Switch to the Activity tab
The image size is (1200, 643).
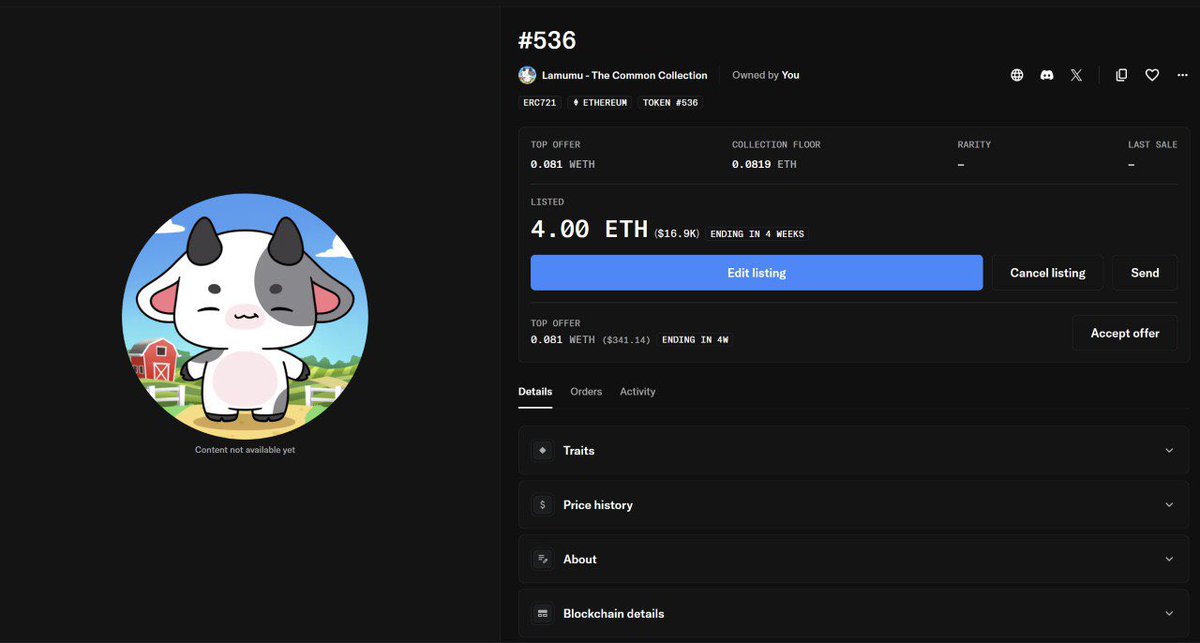637,392
